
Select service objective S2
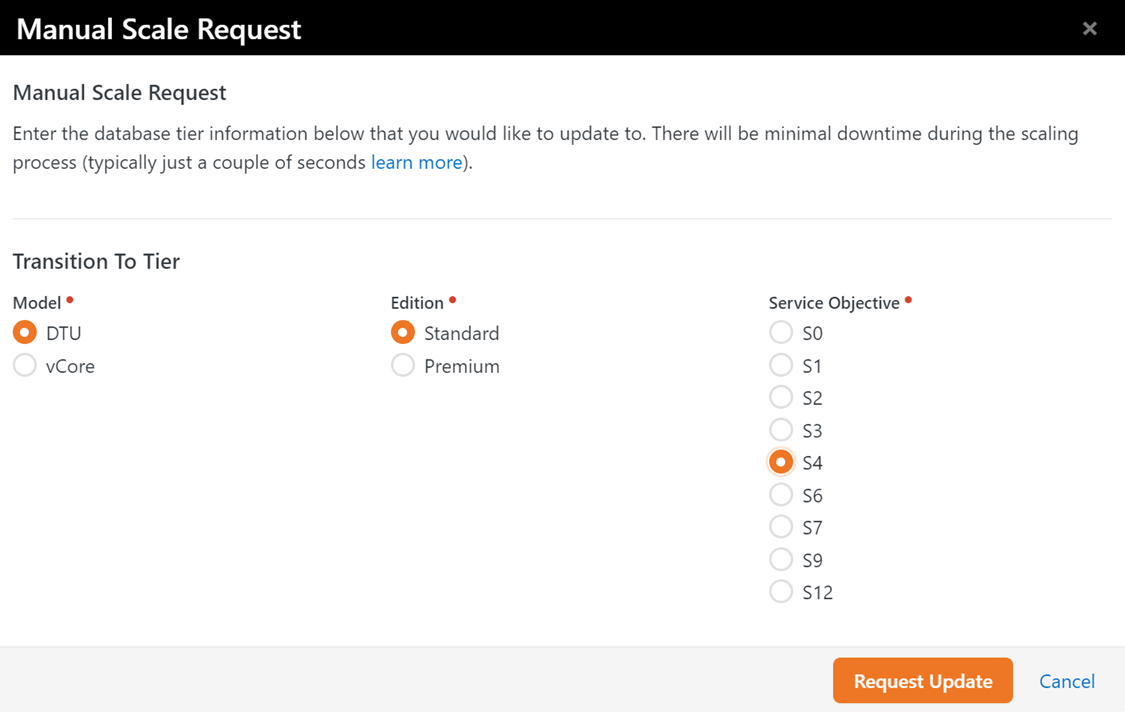coord(781,397)
